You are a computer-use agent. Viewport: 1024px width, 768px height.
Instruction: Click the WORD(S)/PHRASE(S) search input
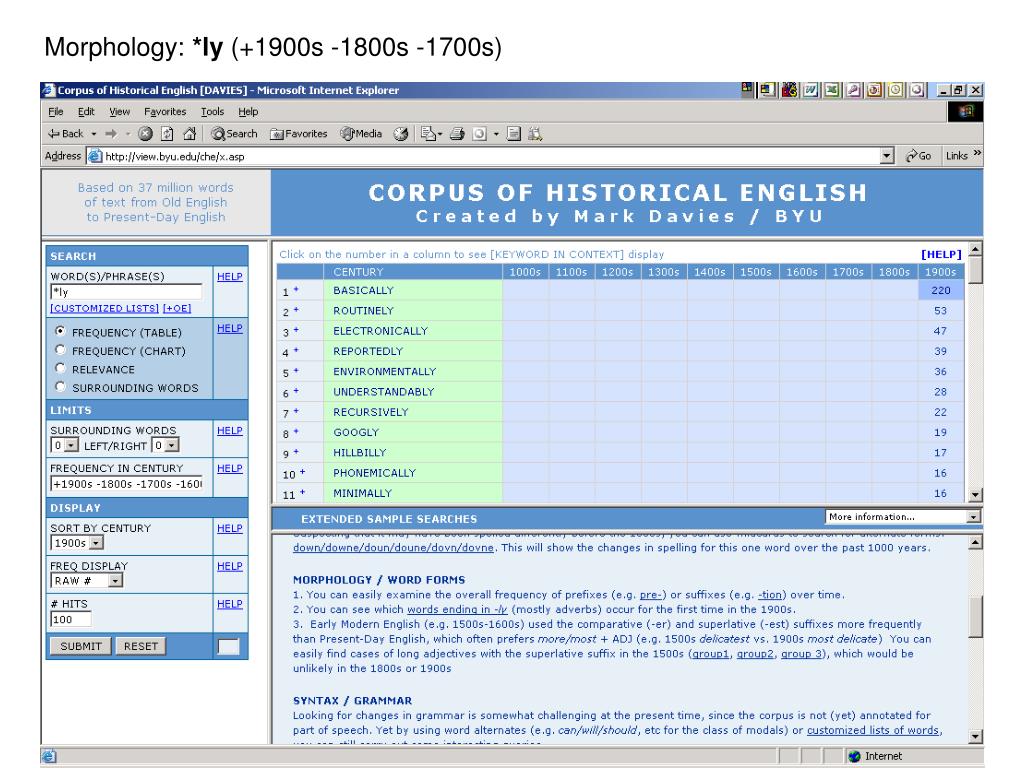(x=126, y=292)
